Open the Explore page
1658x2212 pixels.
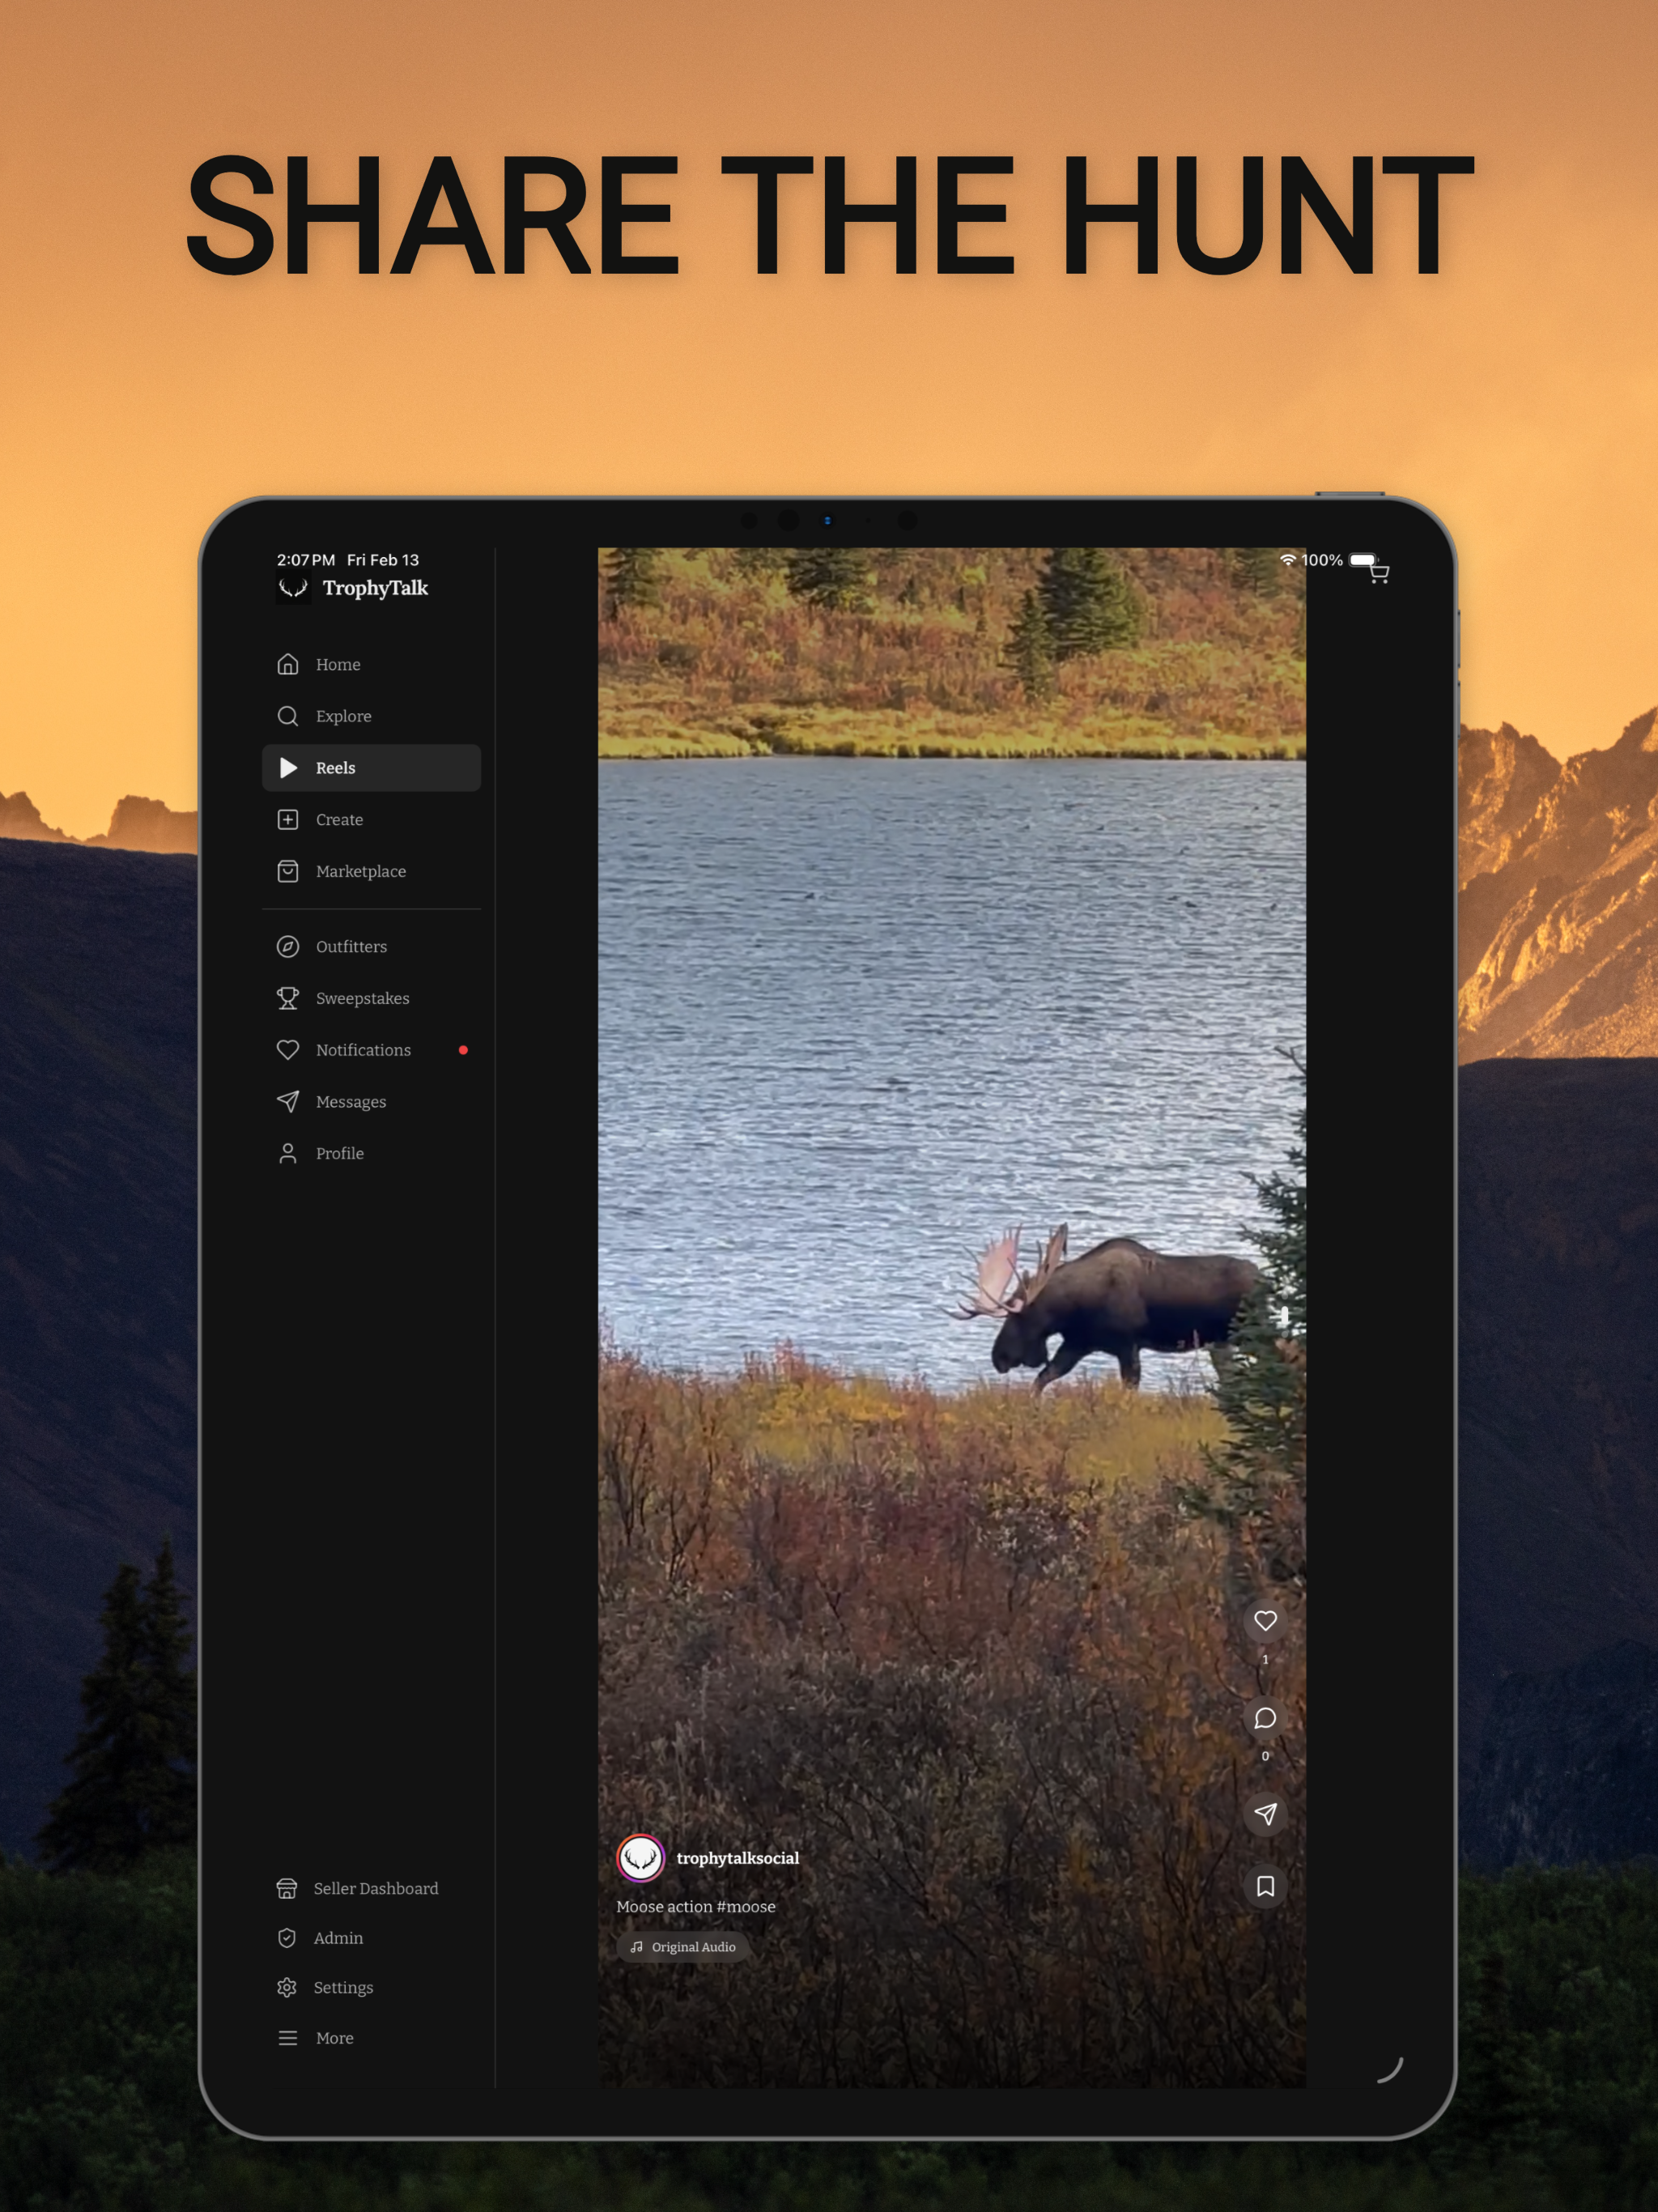click(371, 716)
